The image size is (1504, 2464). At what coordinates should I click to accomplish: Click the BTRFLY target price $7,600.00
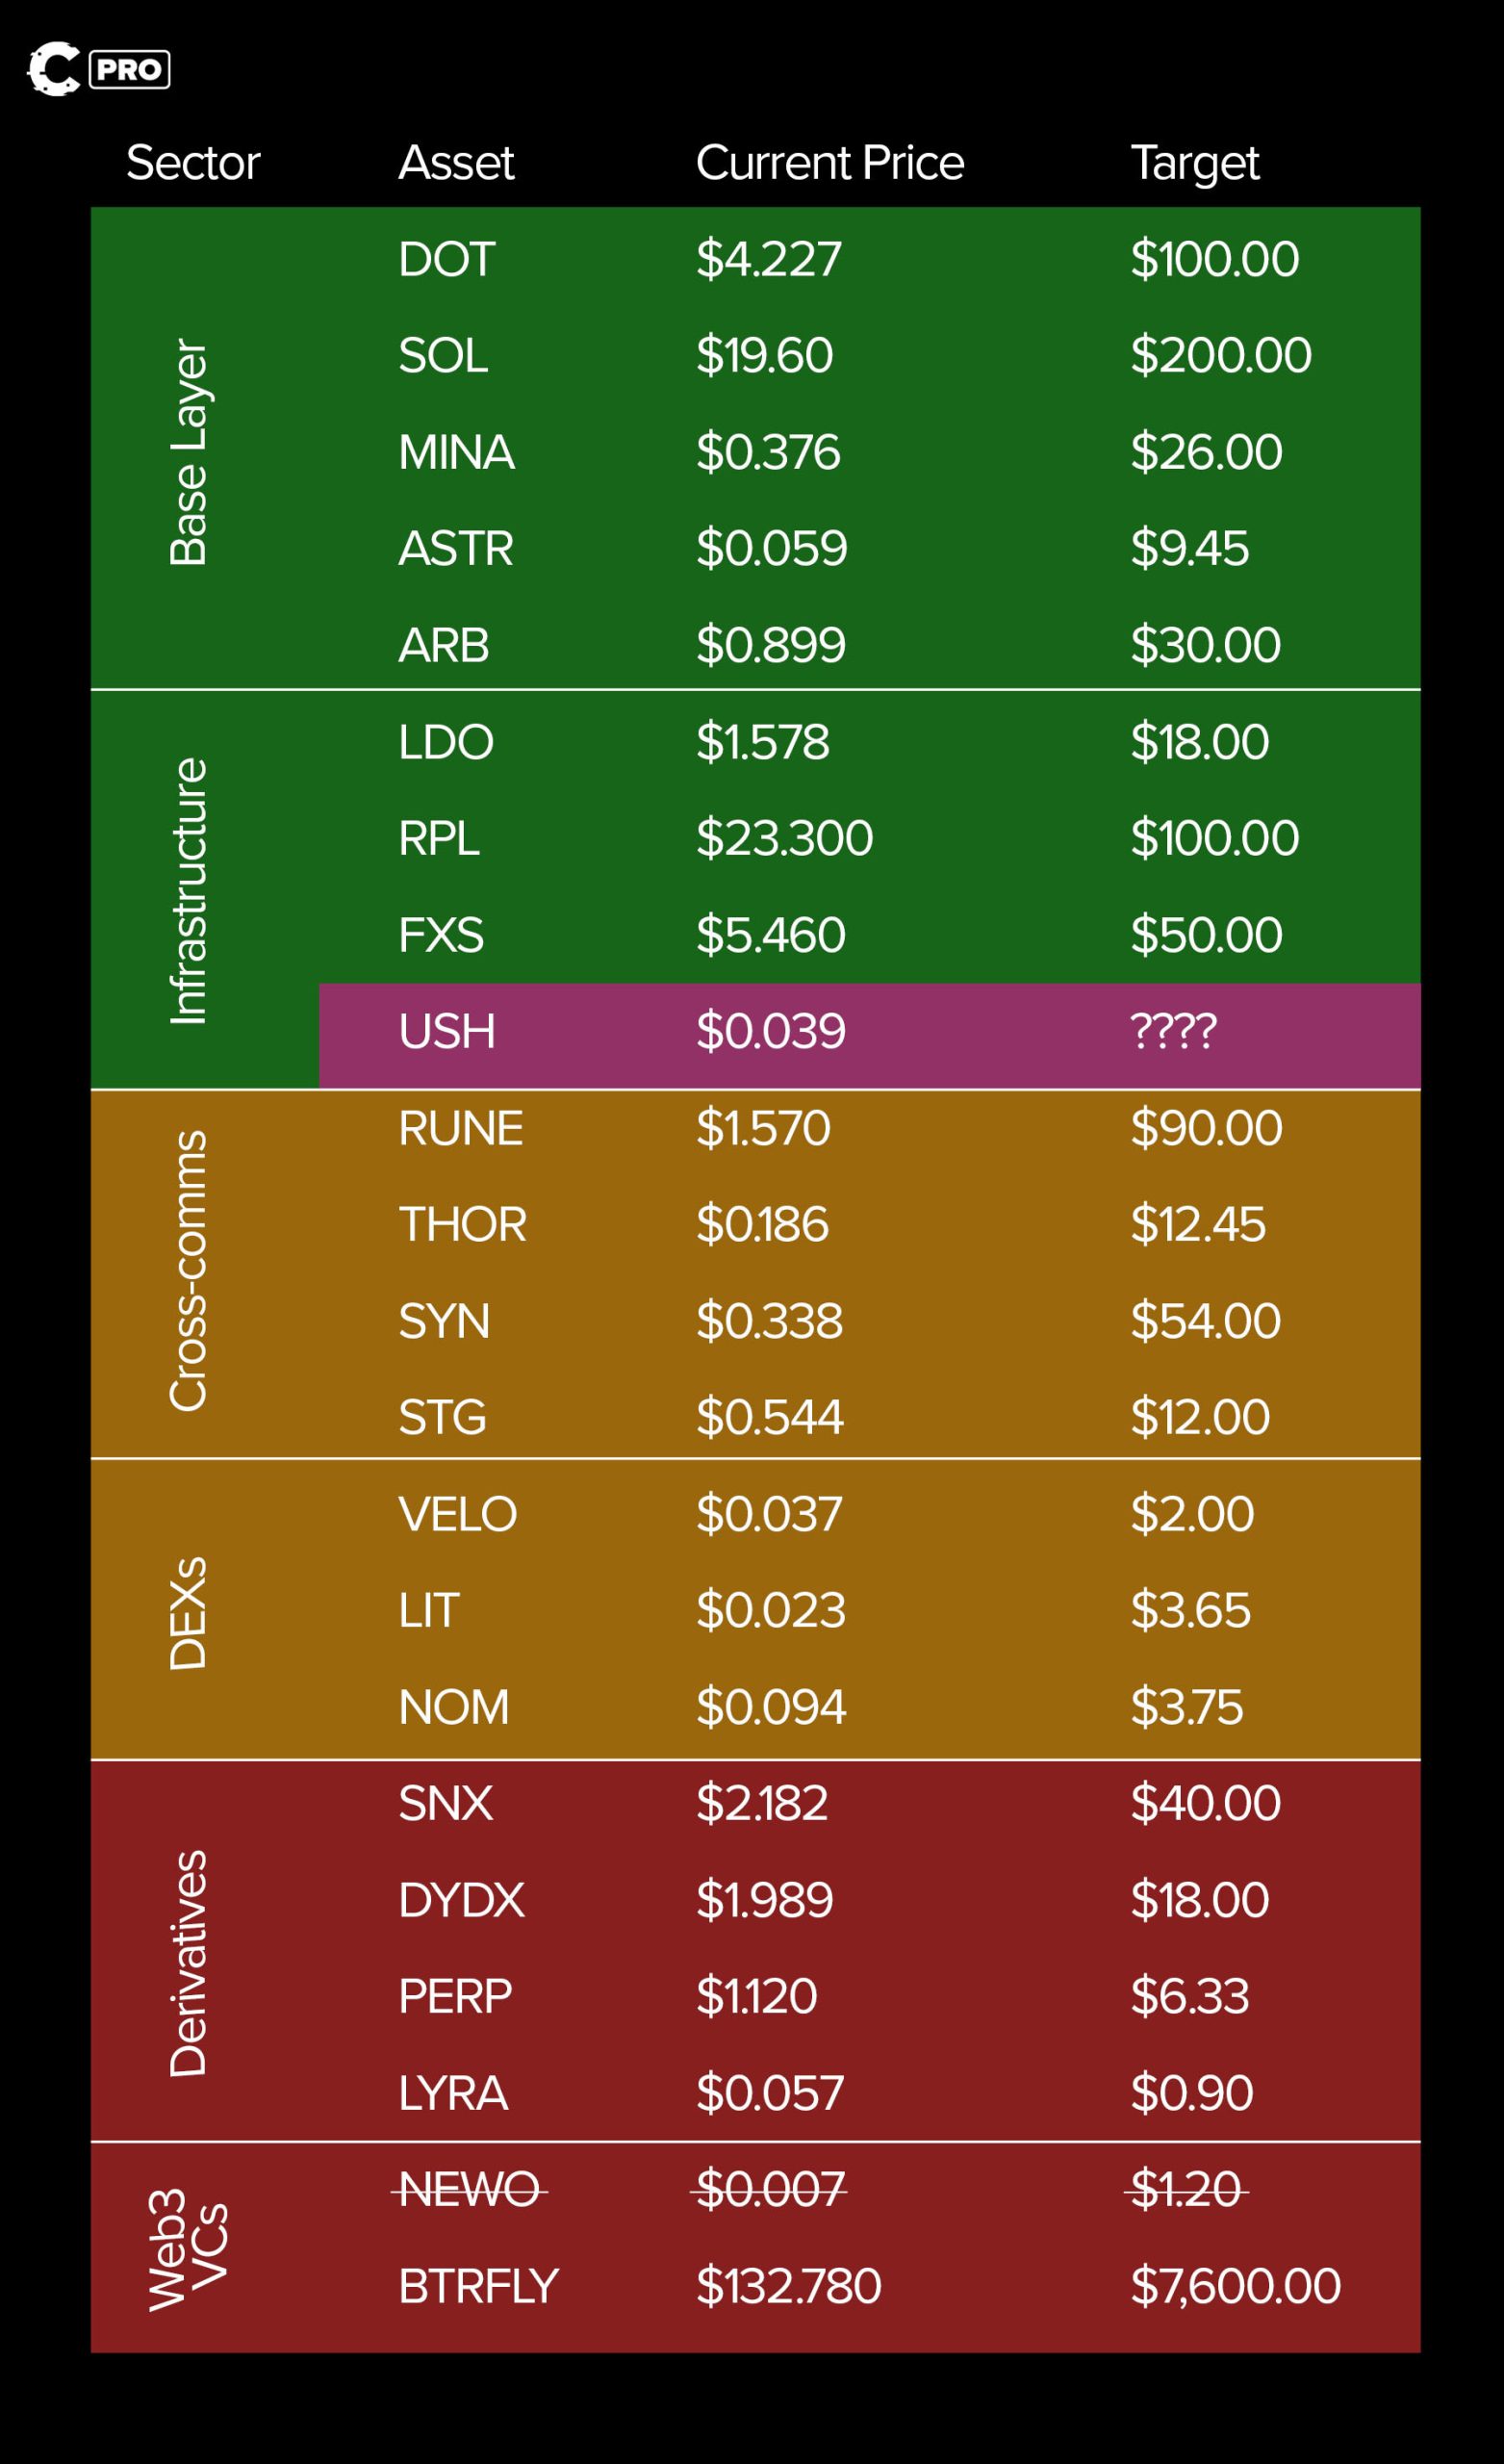point(1235,2286)
